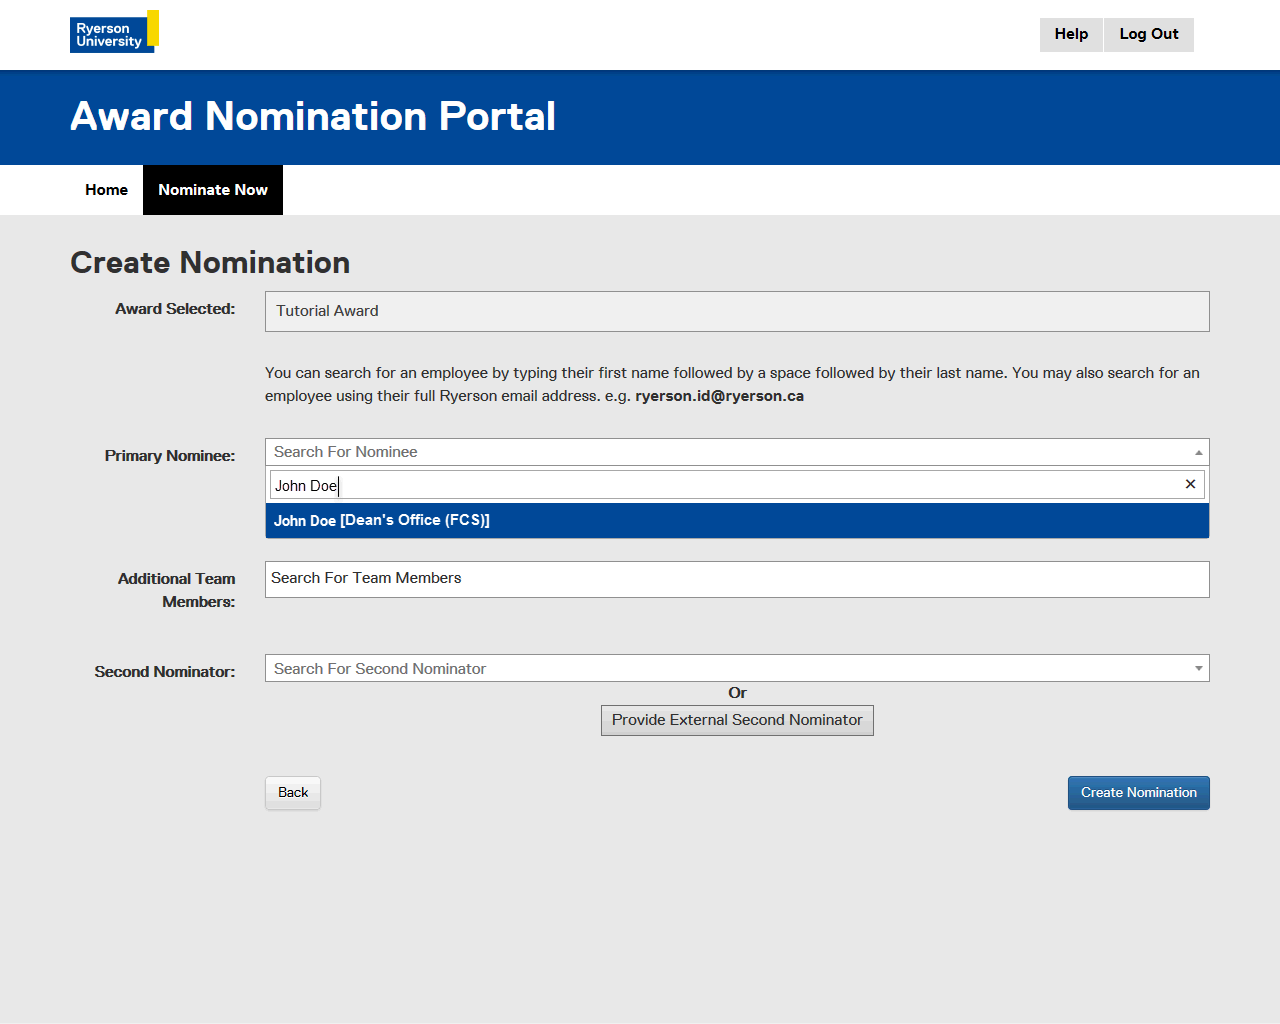
Task: Click the Award Nomination Portal title
Action: 313,116
